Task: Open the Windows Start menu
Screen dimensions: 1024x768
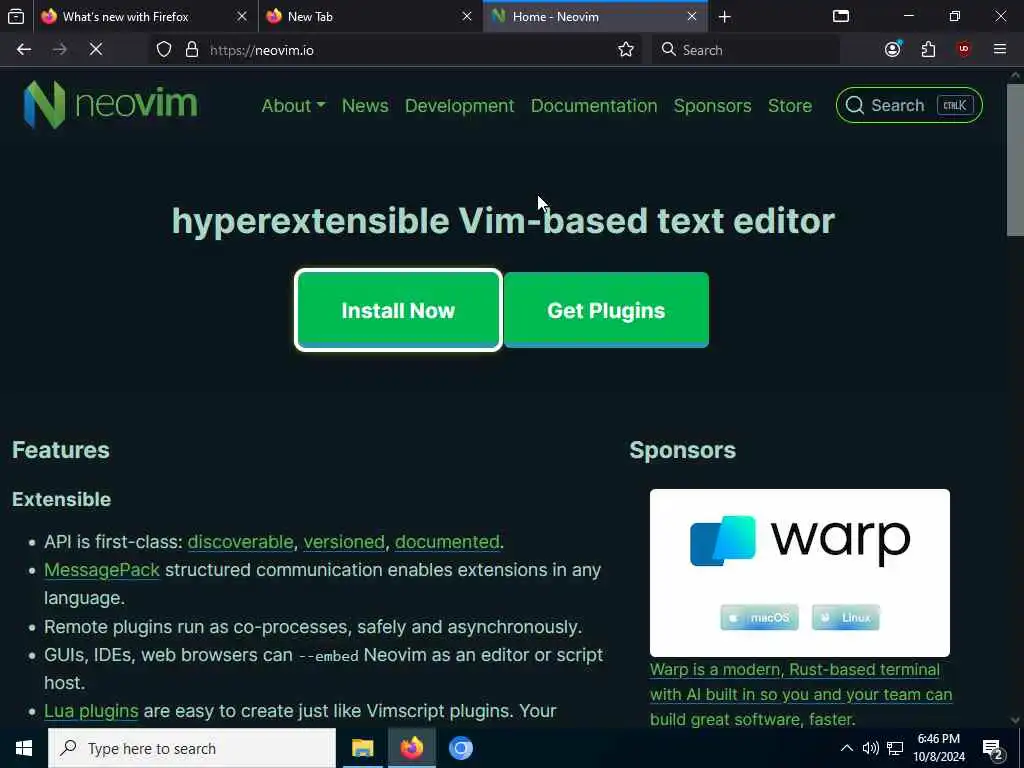Action: 24,748
